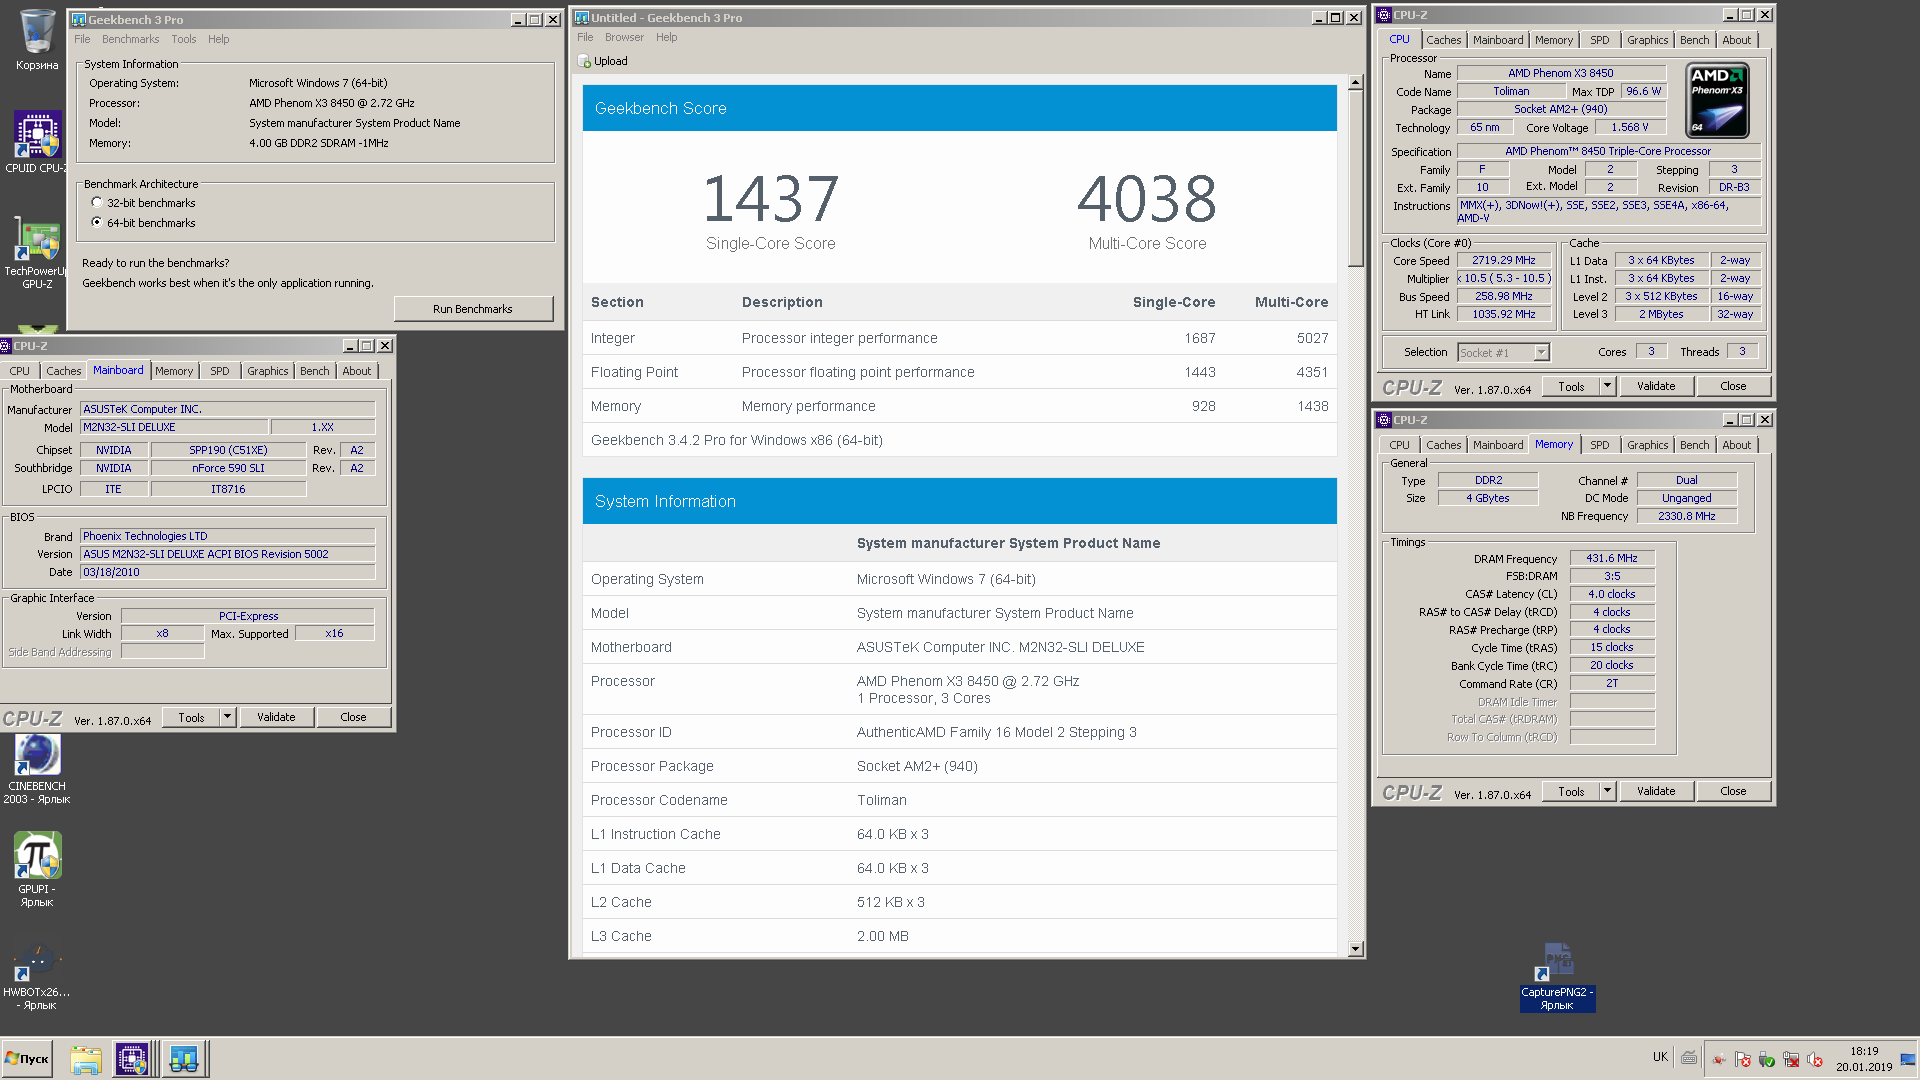The width and height of the screenshot is (1920, 1080).
Task: Select 64-bit benchmarks radio button
Action: tap(97, 222)
